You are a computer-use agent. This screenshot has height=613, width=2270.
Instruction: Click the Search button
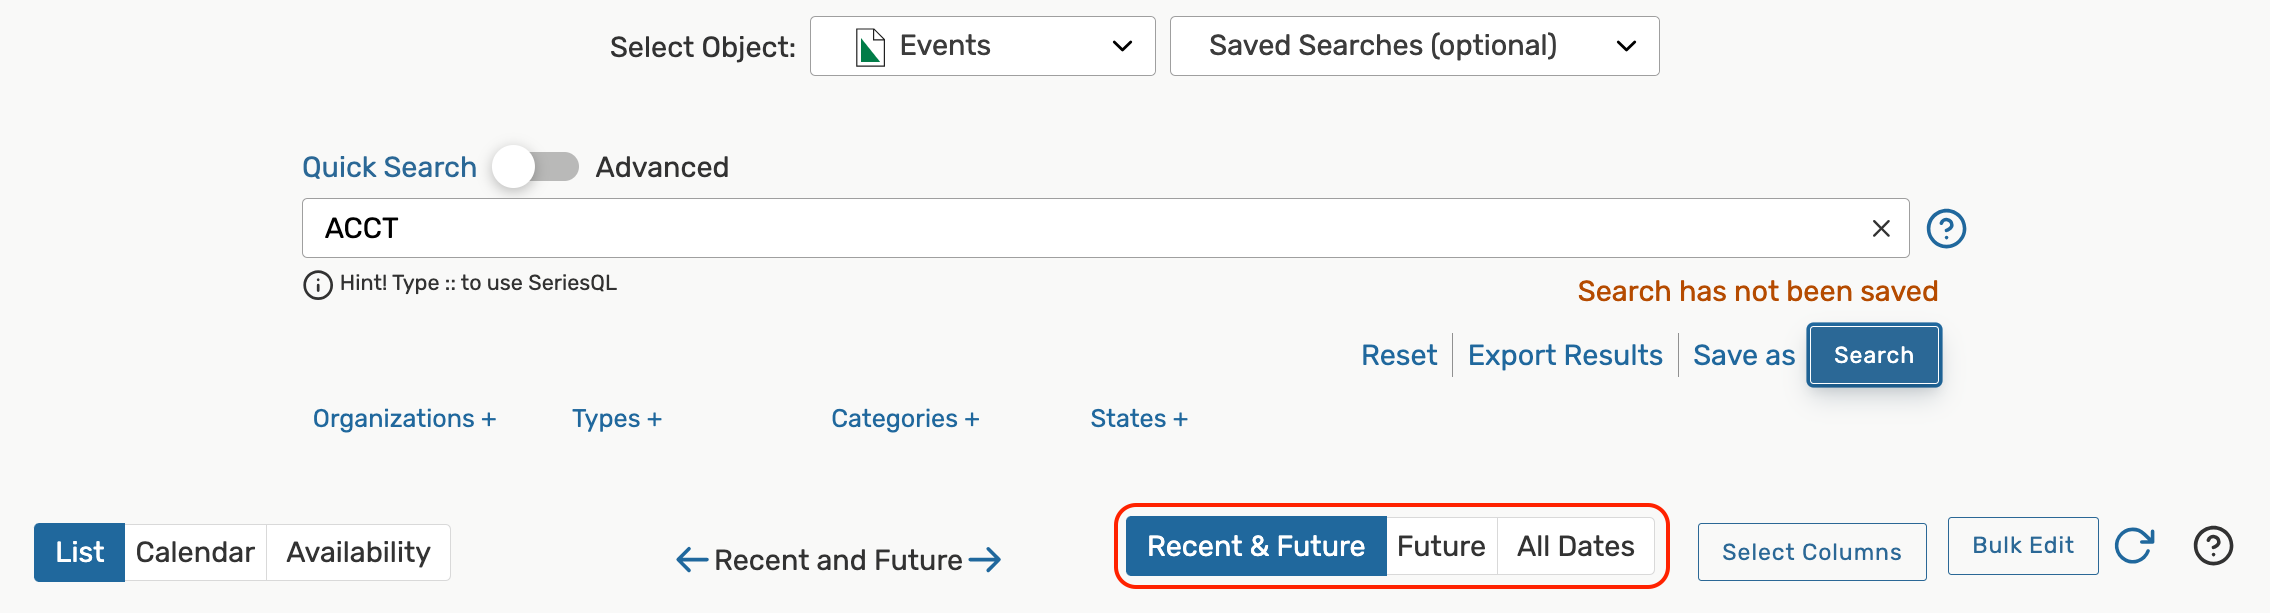click(1873, 355)
